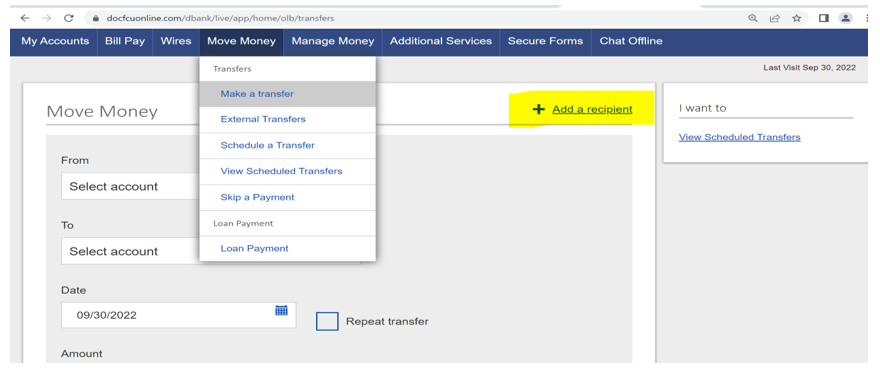
Task: Click the Move Money page heading
Action: tap(102, 112)
